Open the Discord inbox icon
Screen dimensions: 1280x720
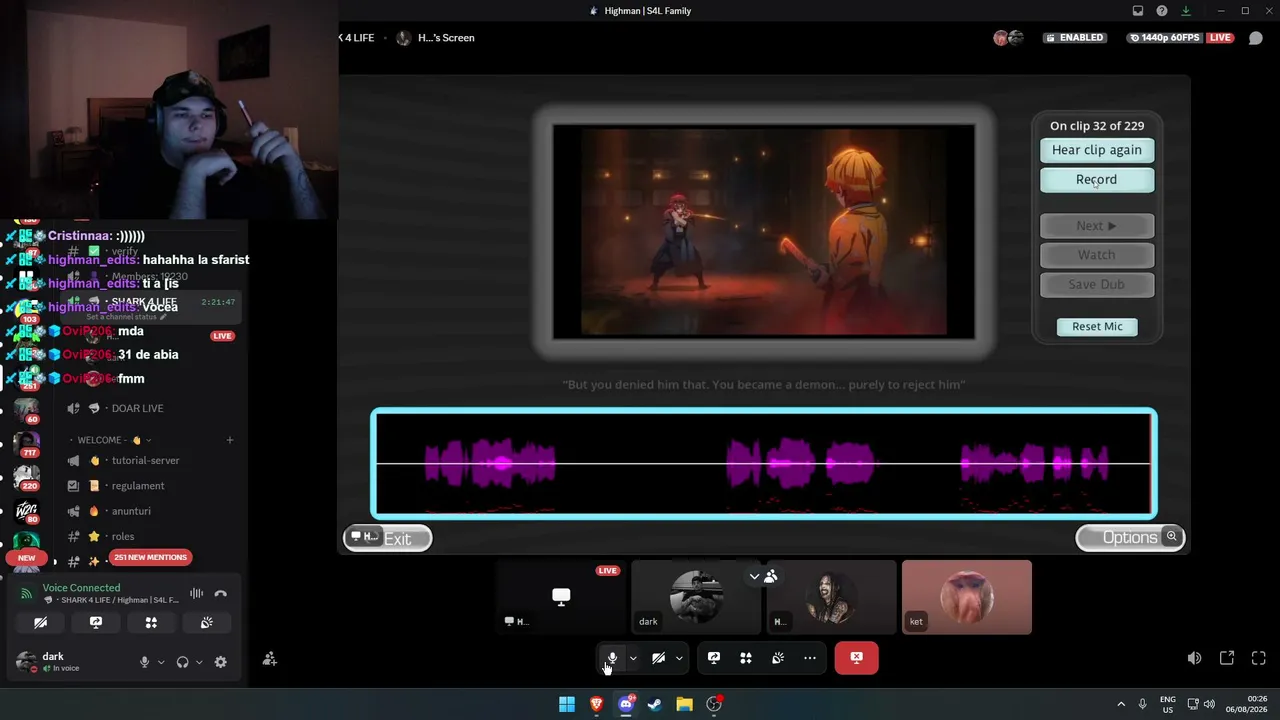coord(1138,11)
